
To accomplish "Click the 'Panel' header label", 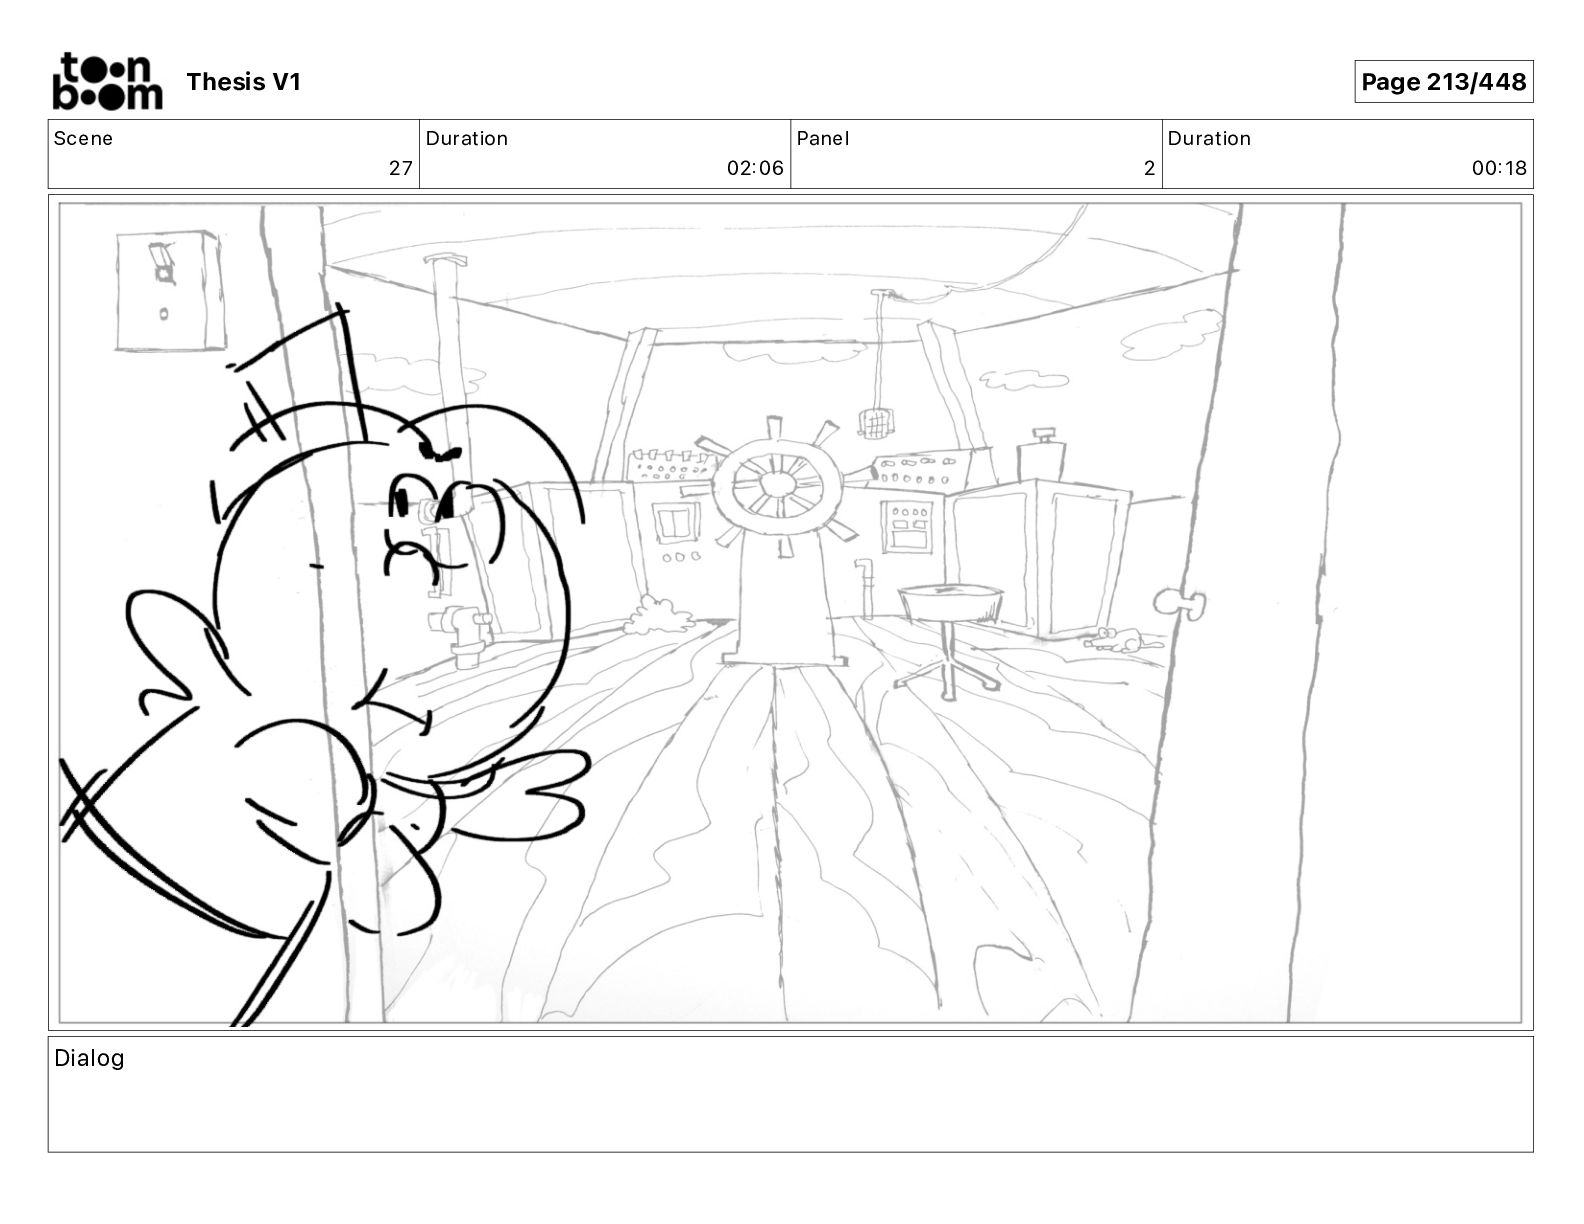I will coord(823,138).
